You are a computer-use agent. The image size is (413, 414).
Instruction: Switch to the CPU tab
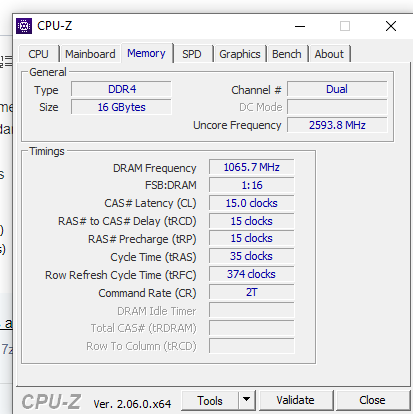(39, 54)
